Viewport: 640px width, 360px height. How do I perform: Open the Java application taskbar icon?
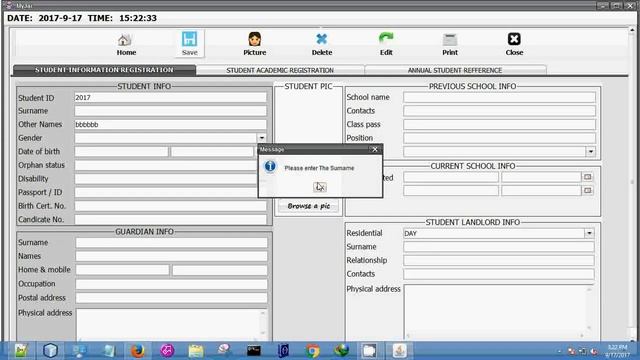pyautogui.click(x=400, y=351)
